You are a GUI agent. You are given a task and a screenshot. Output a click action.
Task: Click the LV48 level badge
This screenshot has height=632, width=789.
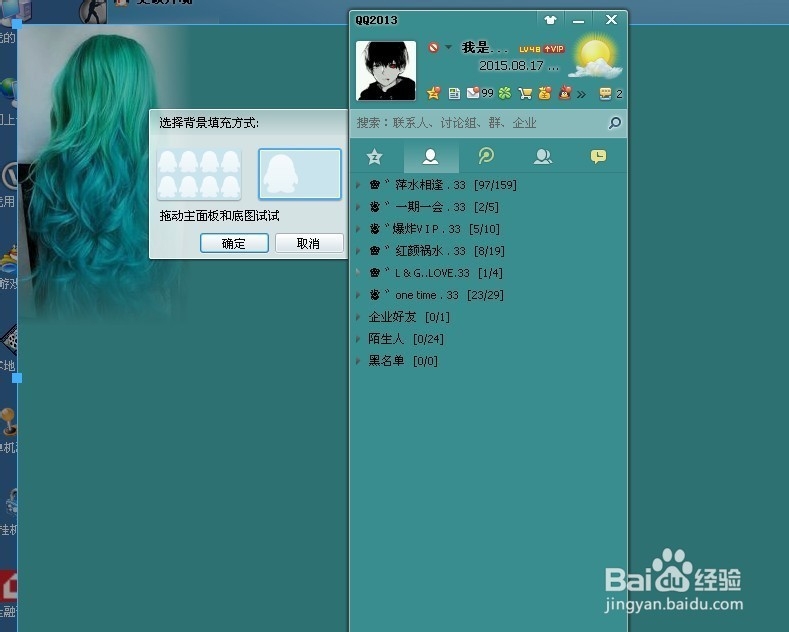click(x=530, y=49)
